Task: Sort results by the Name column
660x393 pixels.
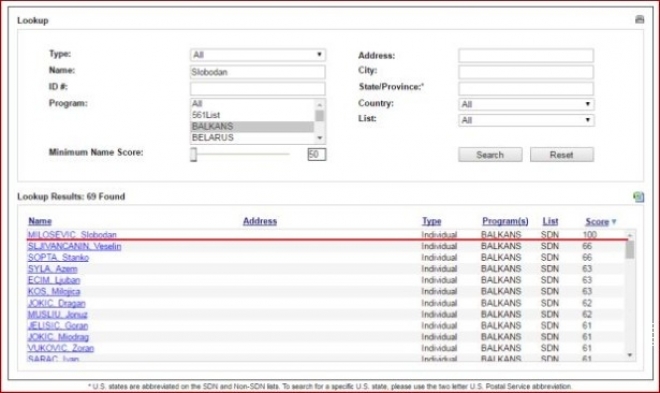Action: (x=40, y=221)
